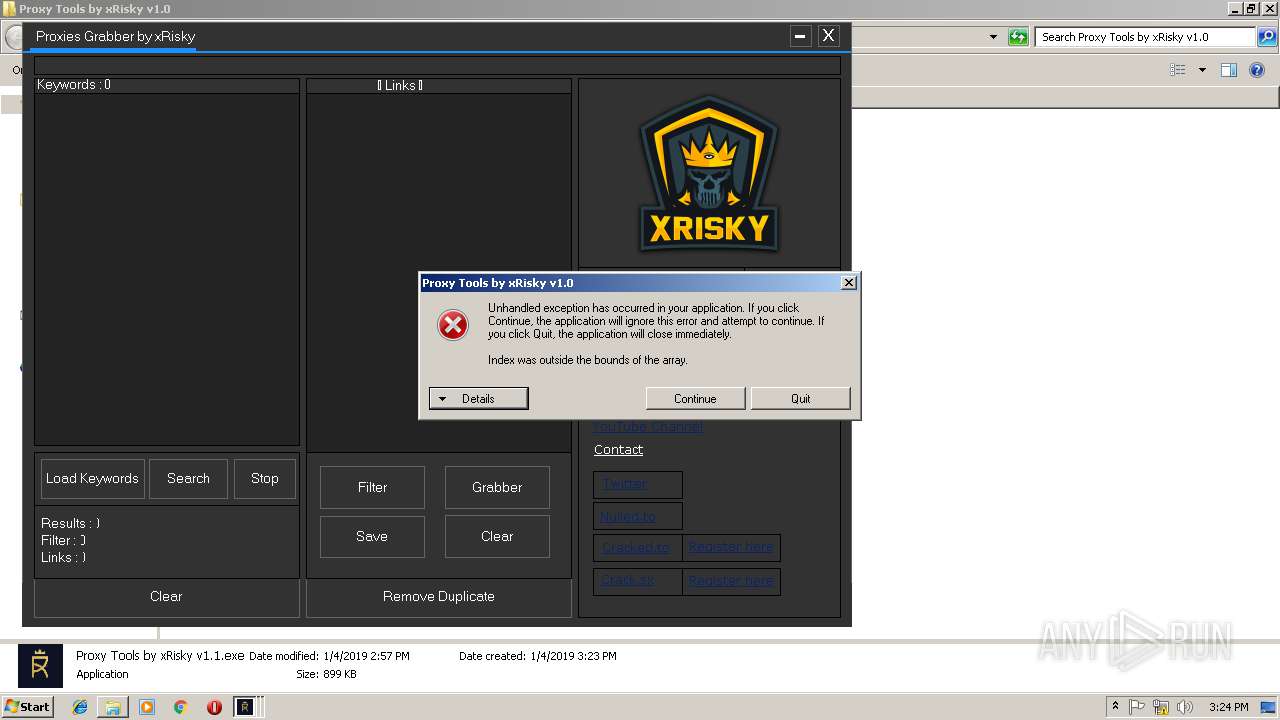Click the 3:24 PM clock
The image size is (1280, 720).
click(x=1228, y=707)
